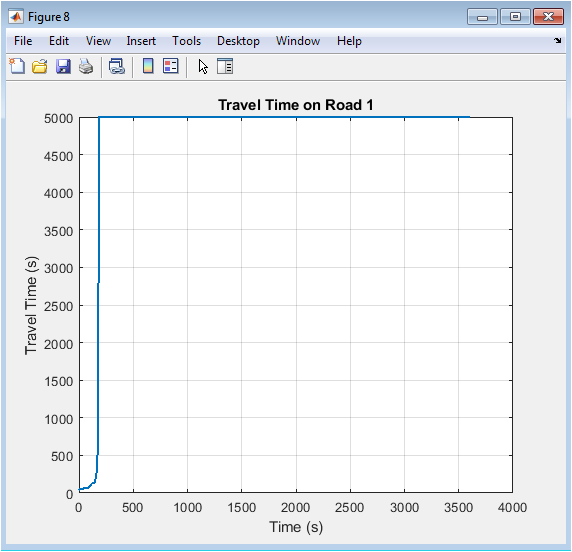Toggle the Edit Plot arrow tool

click(203, 66)
